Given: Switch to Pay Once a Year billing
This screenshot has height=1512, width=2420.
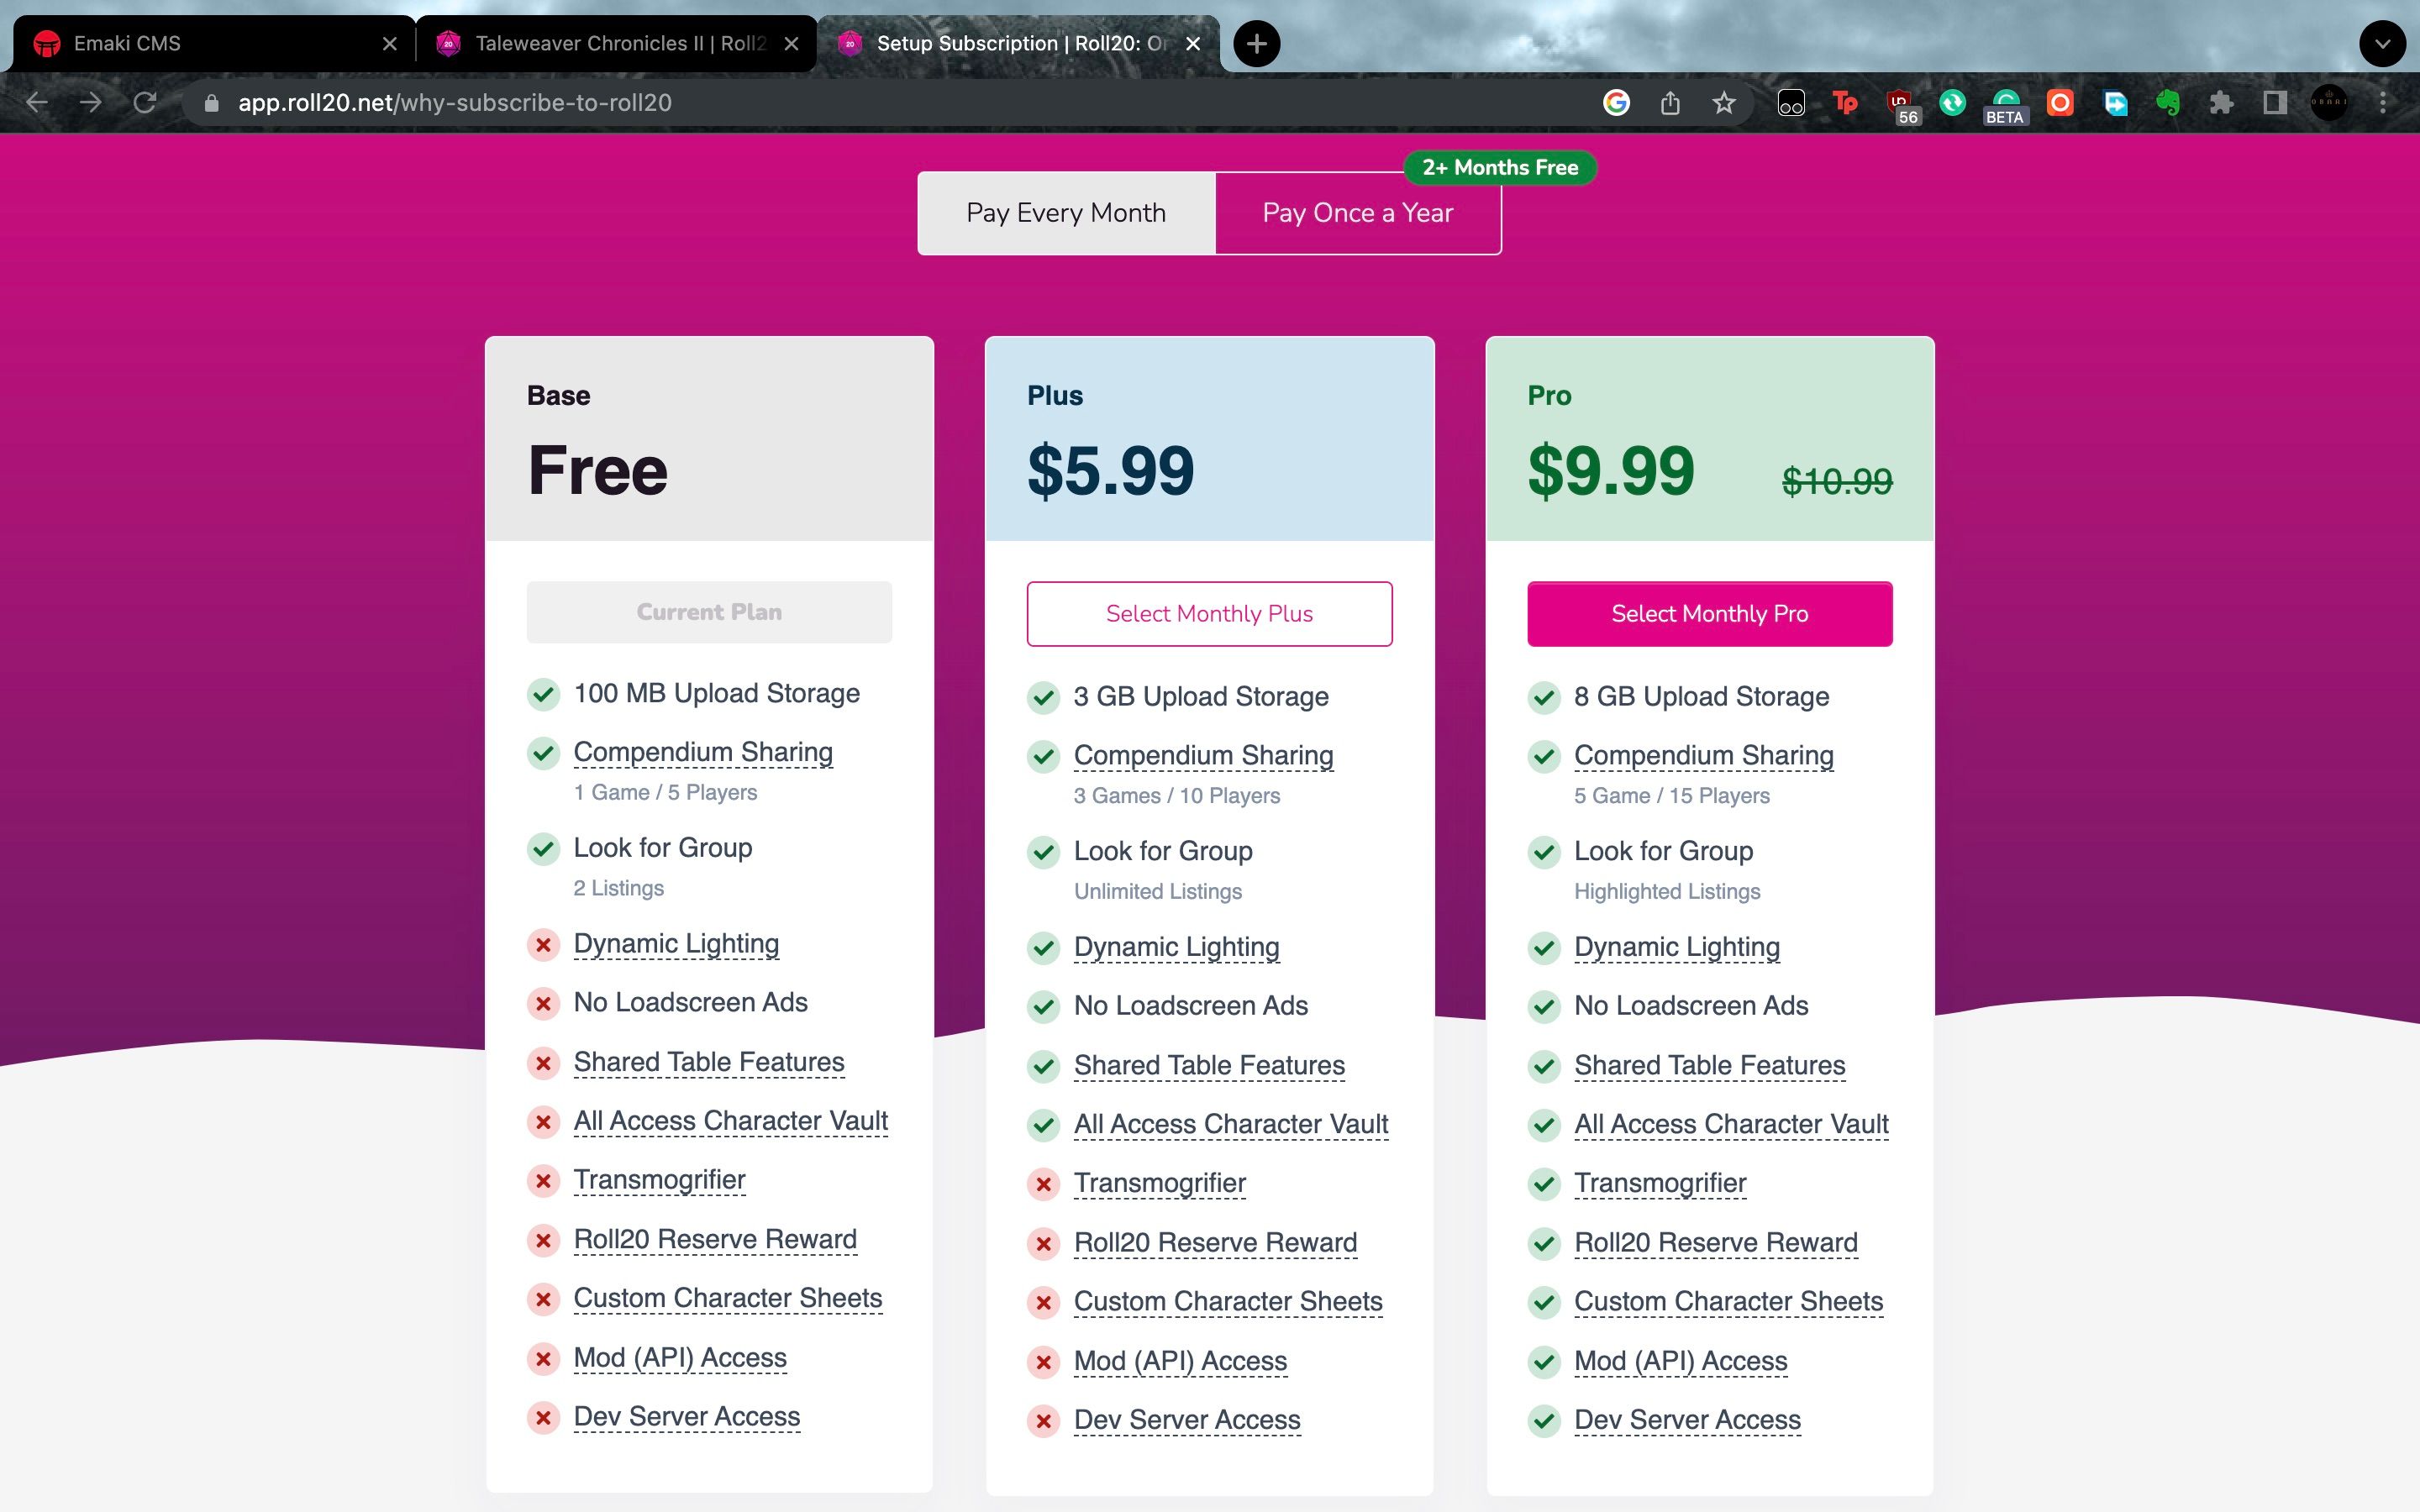Looking at the screenshot, I should [x=1357, y=213].
